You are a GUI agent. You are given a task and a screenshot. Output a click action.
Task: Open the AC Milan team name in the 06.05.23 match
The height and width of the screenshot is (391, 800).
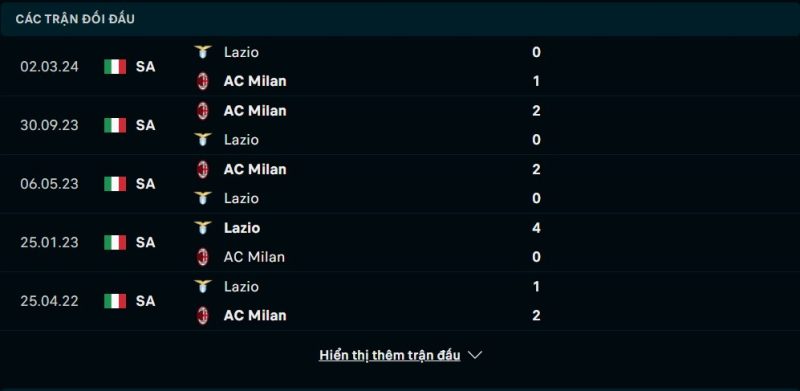255,169
